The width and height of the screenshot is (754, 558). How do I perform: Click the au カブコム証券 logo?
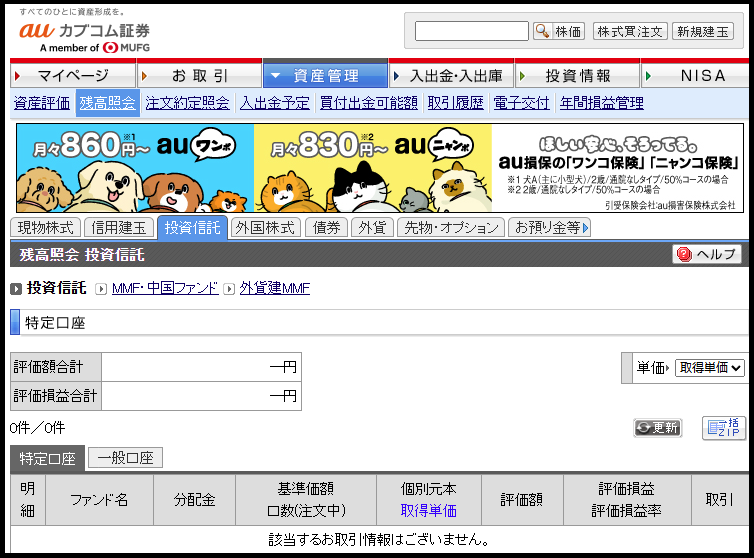[85, 37]
